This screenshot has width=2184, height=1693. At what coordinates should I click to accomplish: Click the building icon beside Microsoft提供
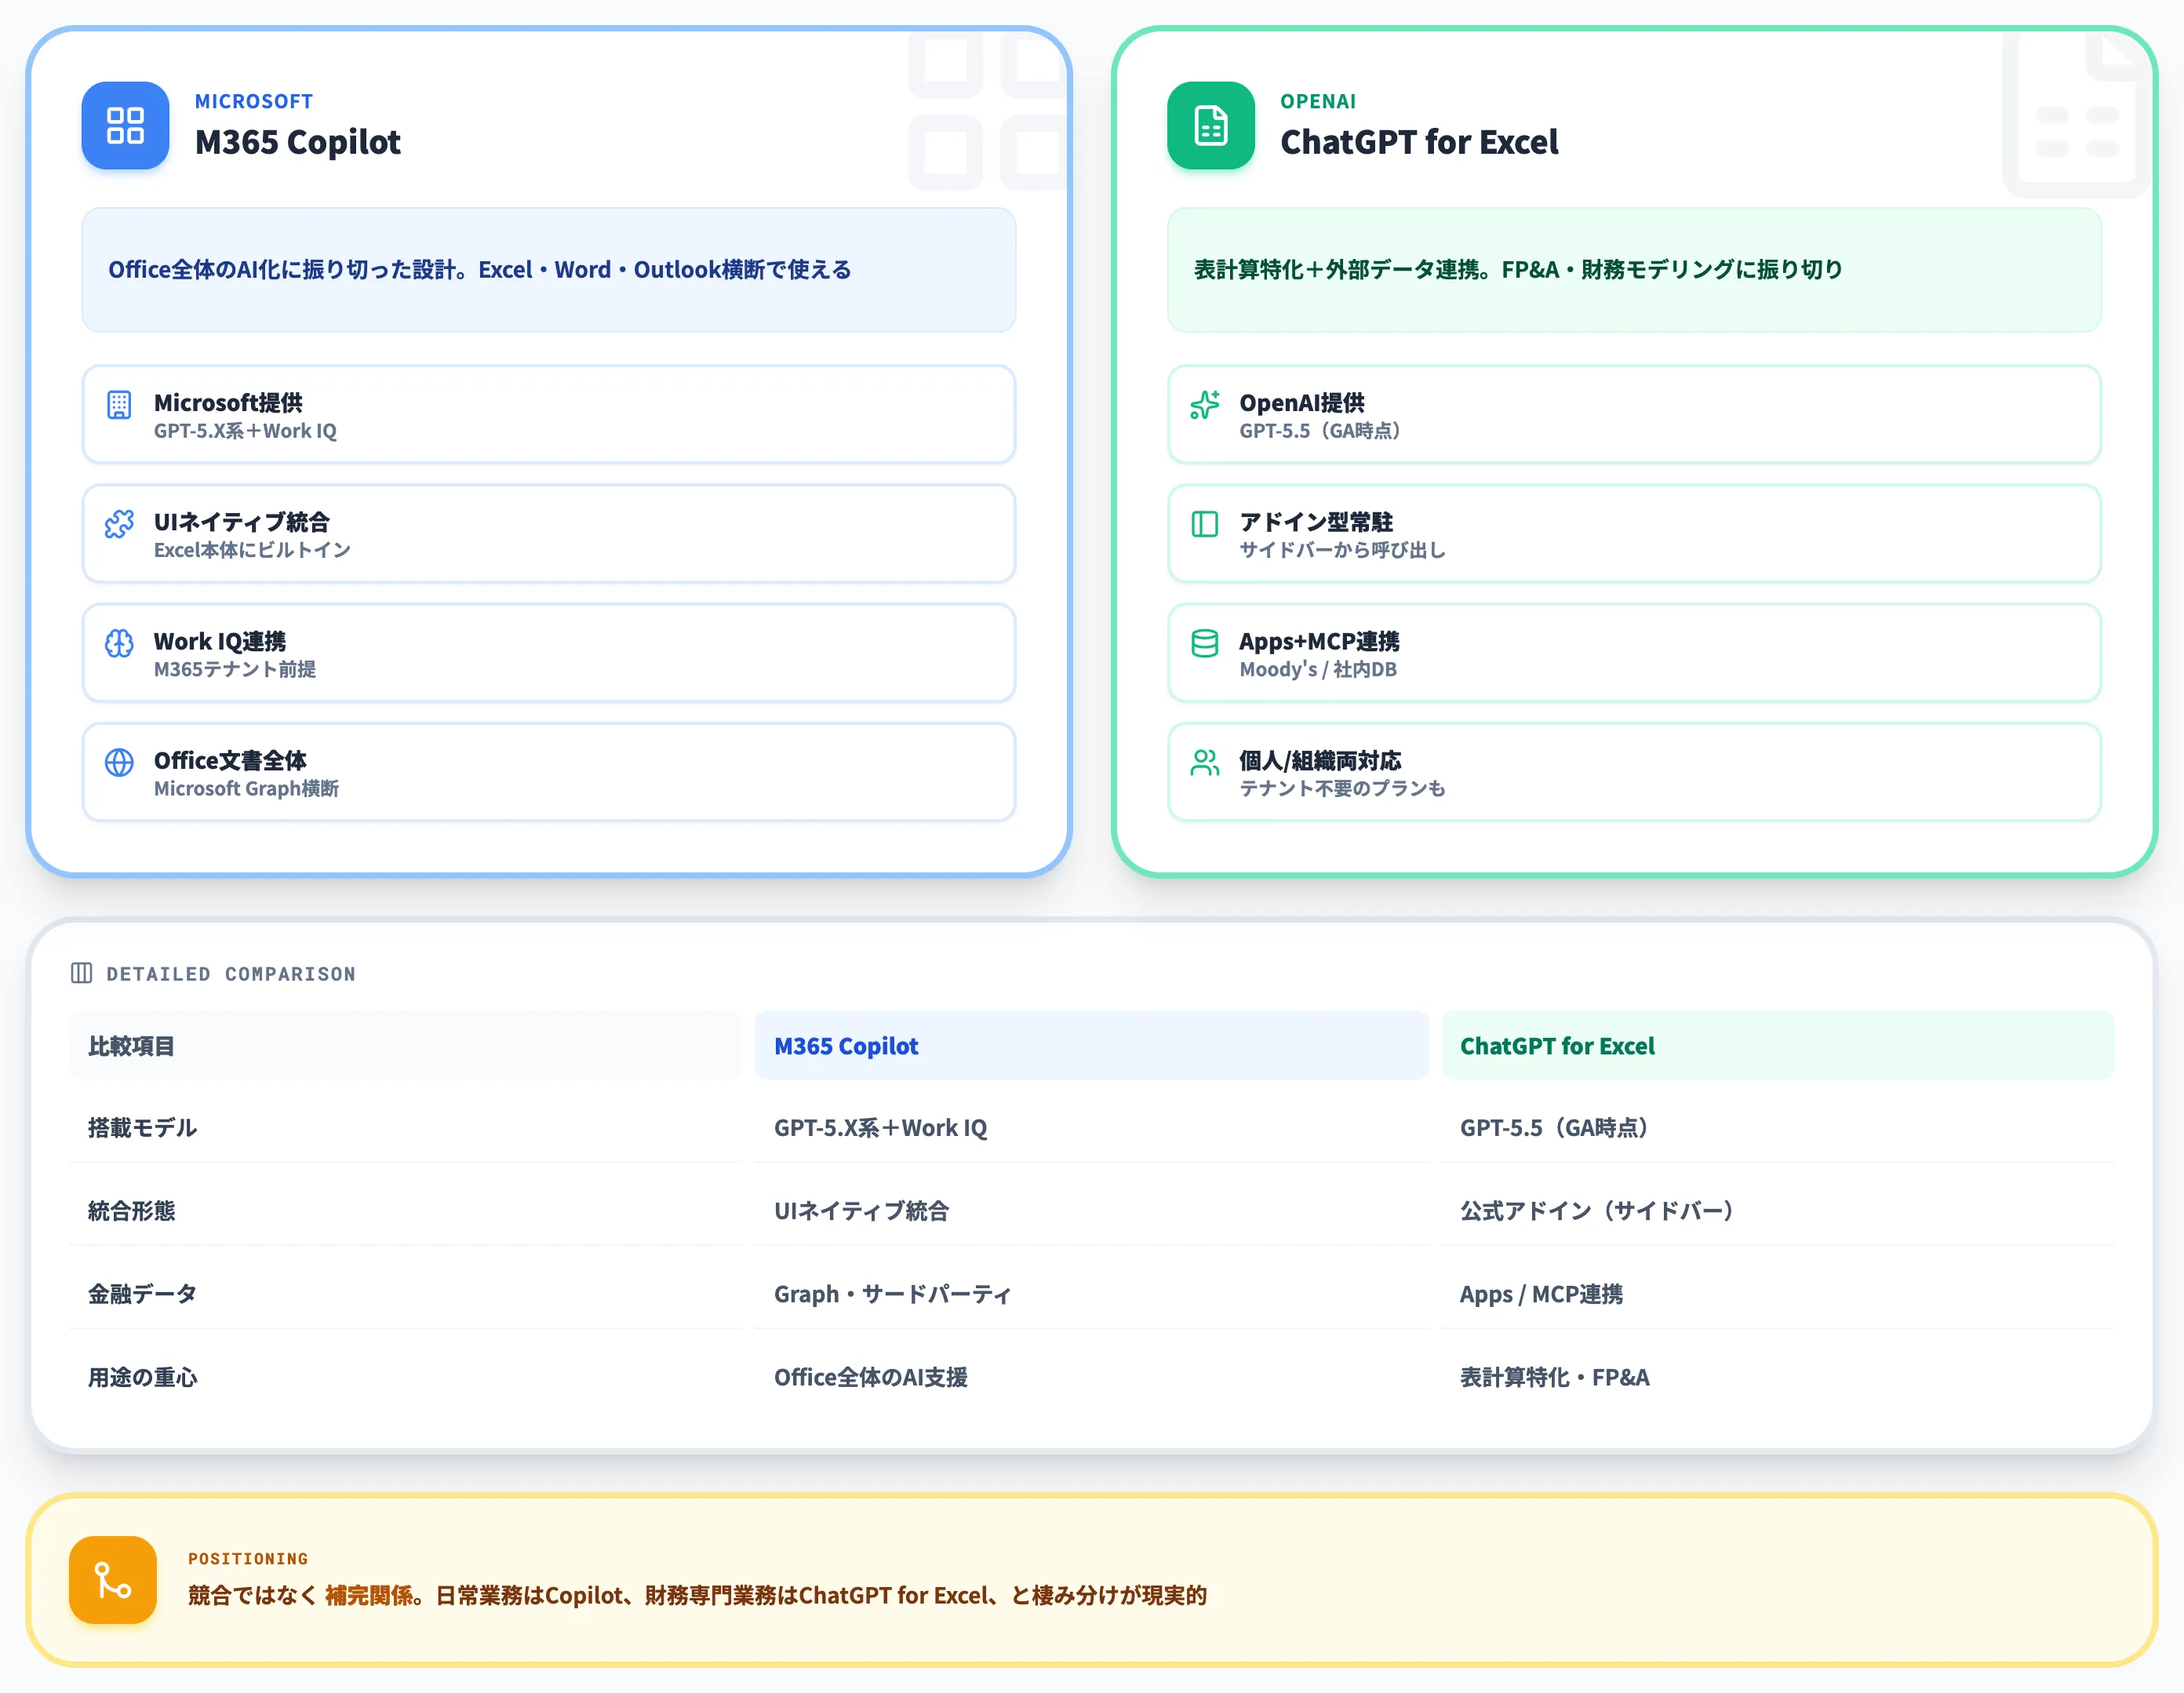click(119, 404)
